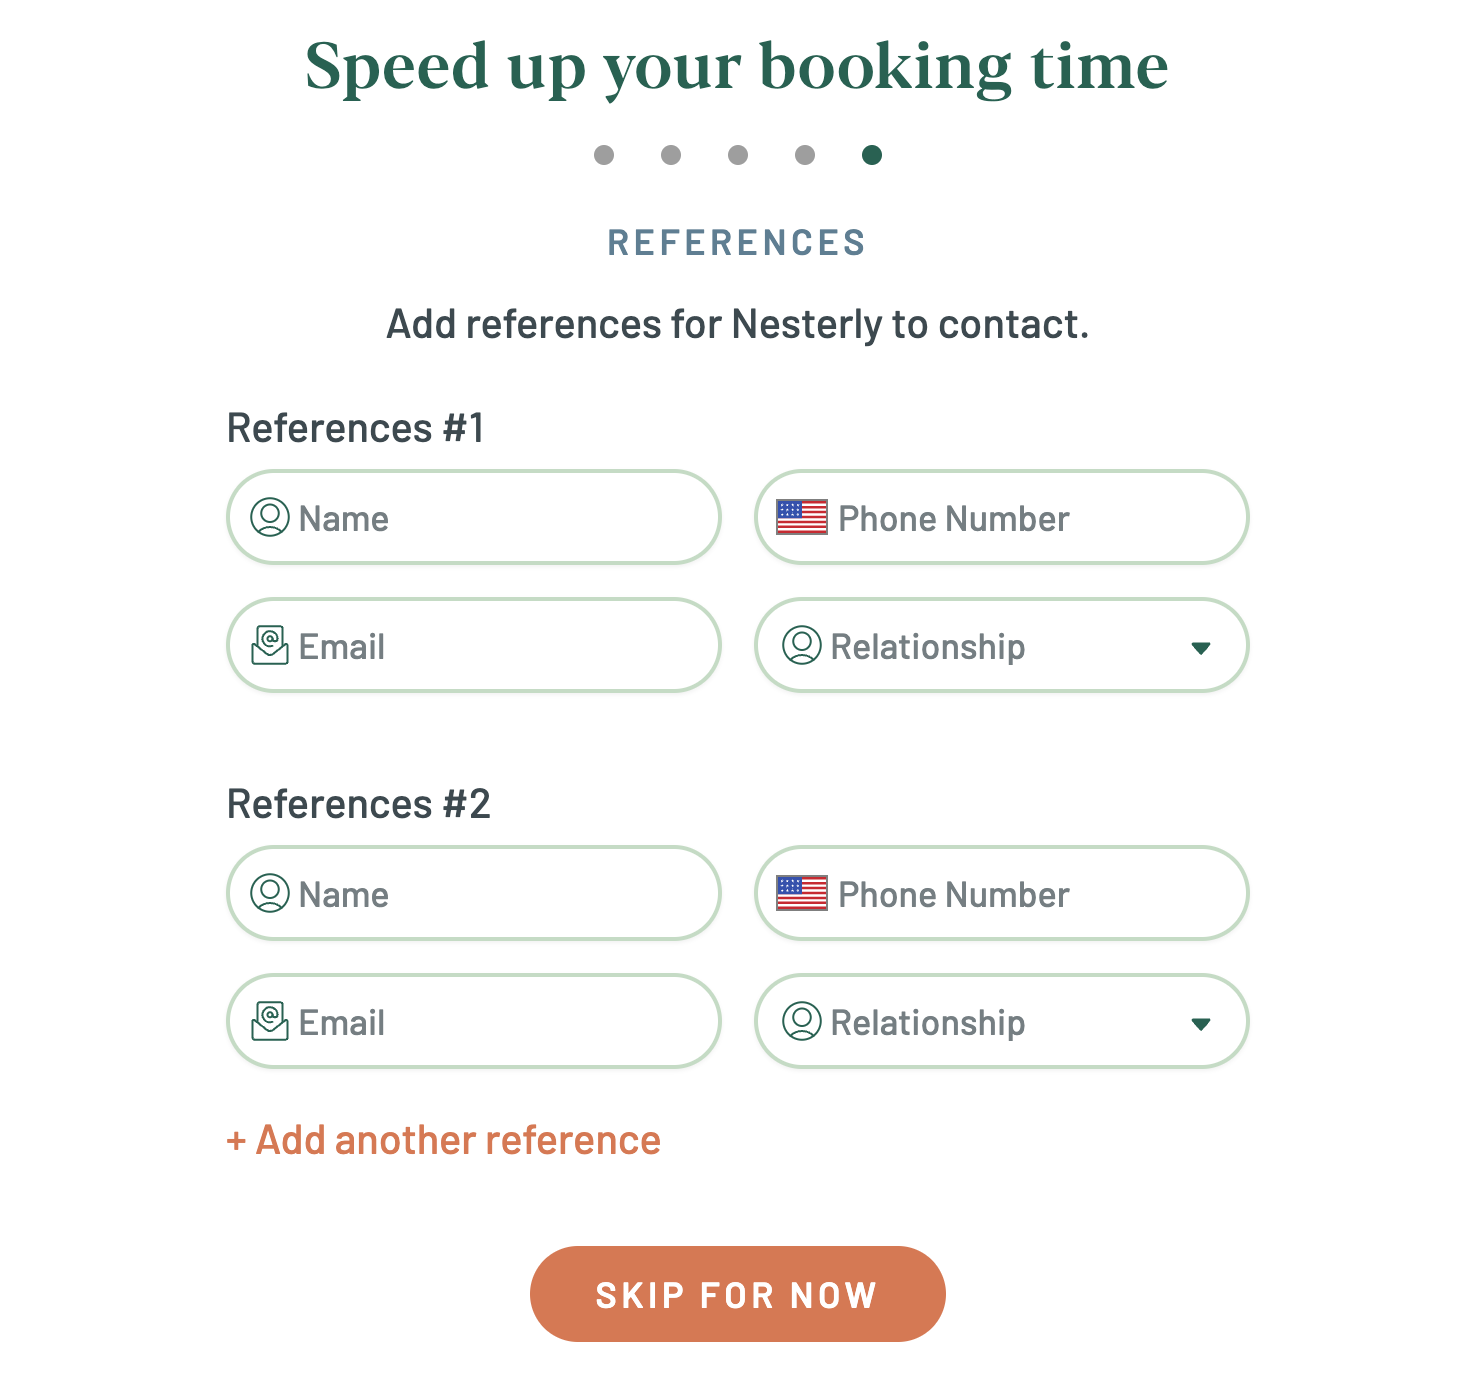
Task: Go to the third step progress dot
Action: (738, 155)
